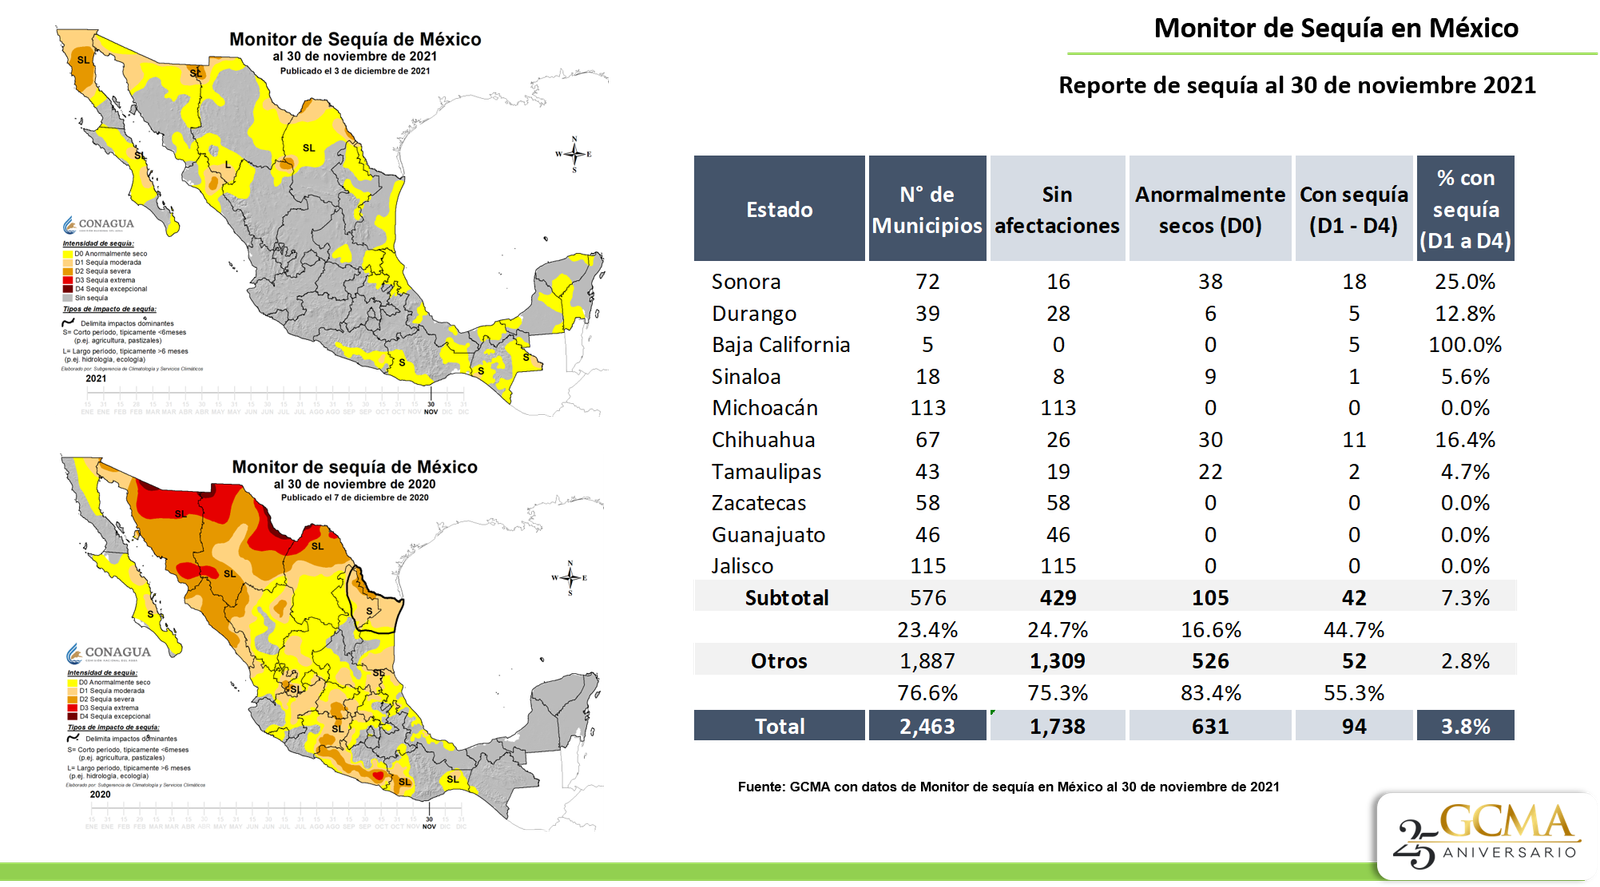Click 'Publicado el 3 de diciembre de 2021'
This screenshot has height=887, width=1600.
(x=355, y=71)
